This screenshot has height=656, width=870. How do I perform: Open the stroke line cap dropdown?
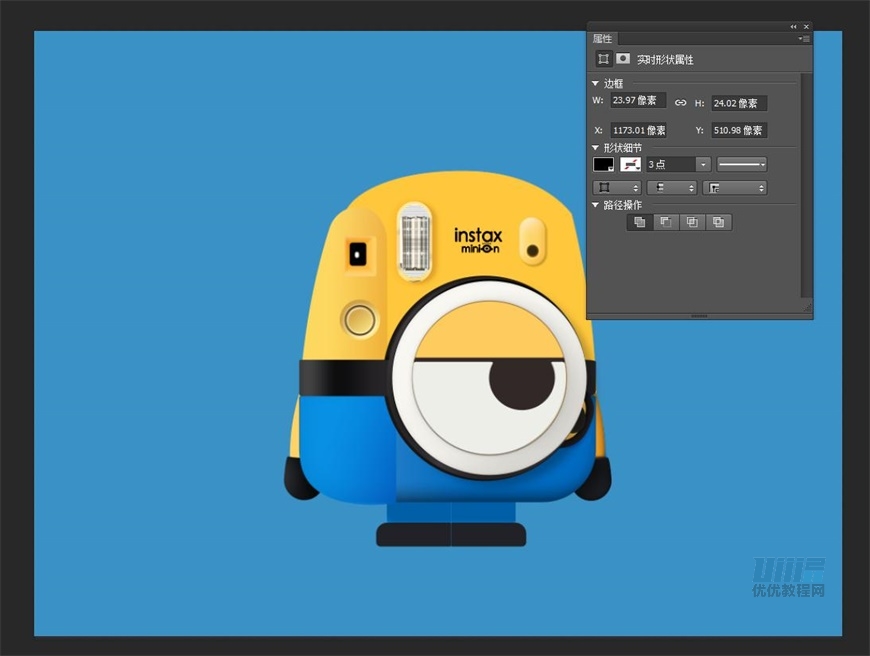671,187
